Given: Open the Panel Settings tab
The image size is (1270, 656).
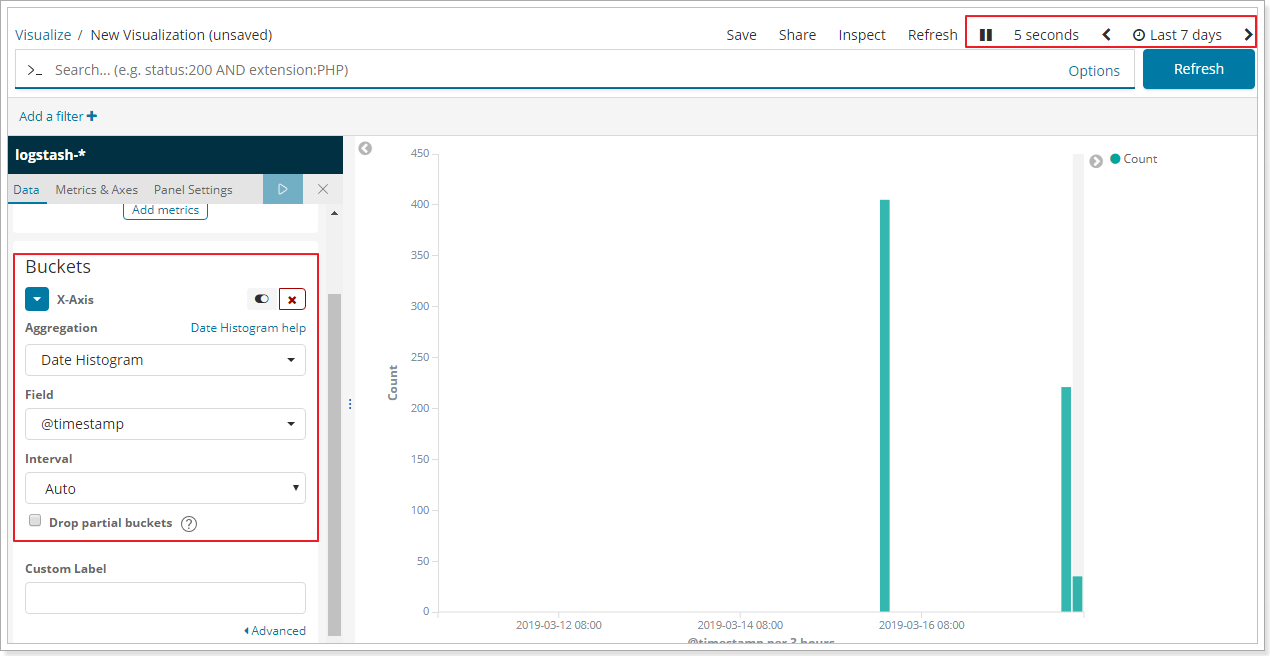Looking at the screenshot, I should (x=193, y=190).
